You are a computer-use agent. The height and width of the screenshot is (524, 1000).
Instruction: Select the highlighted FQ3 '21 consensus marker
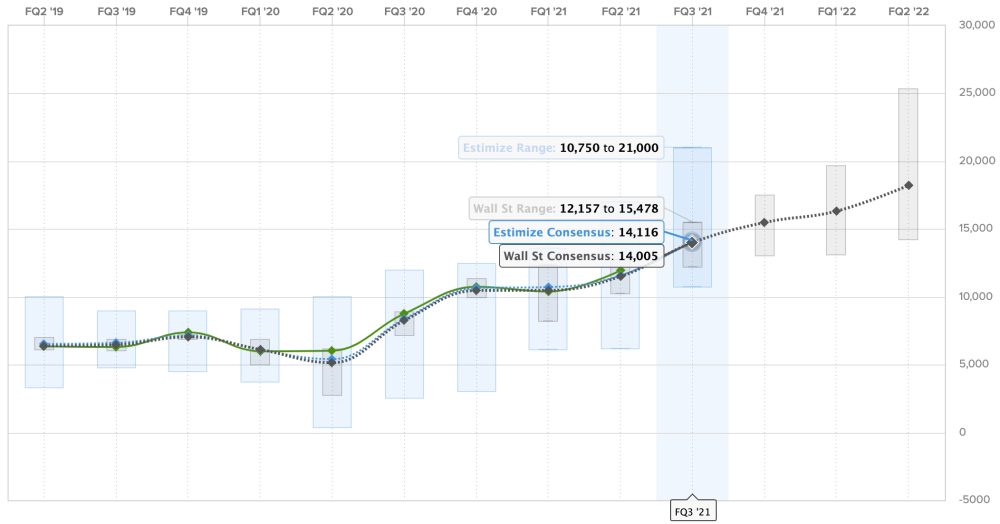(692, 242)
